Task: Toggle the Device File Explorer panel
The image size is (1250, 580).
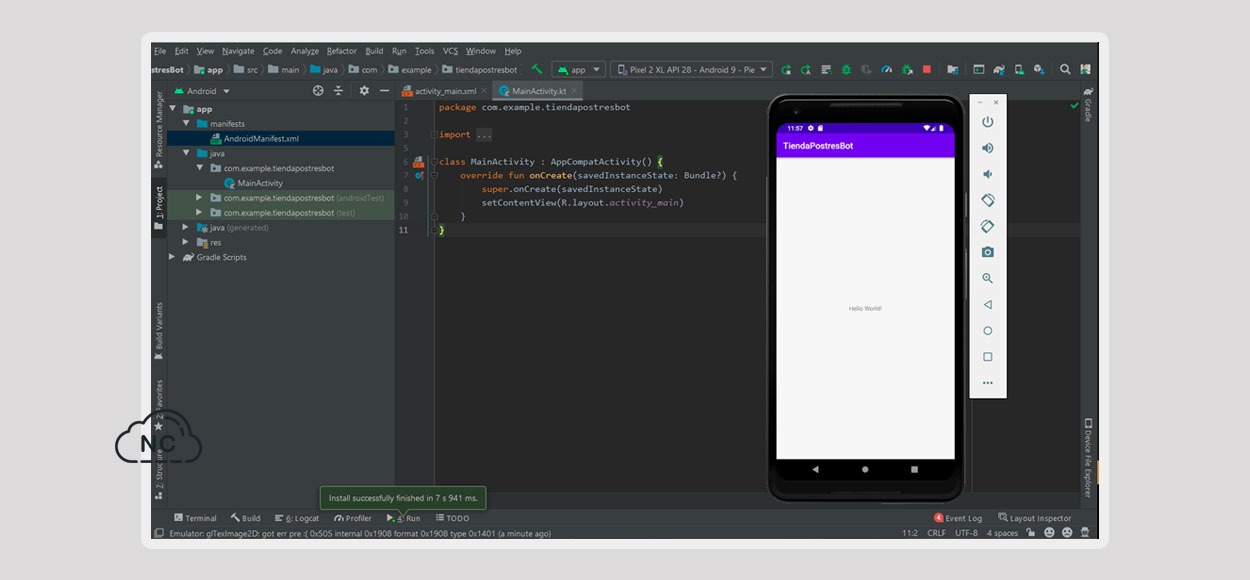Action: [1088, 457]
